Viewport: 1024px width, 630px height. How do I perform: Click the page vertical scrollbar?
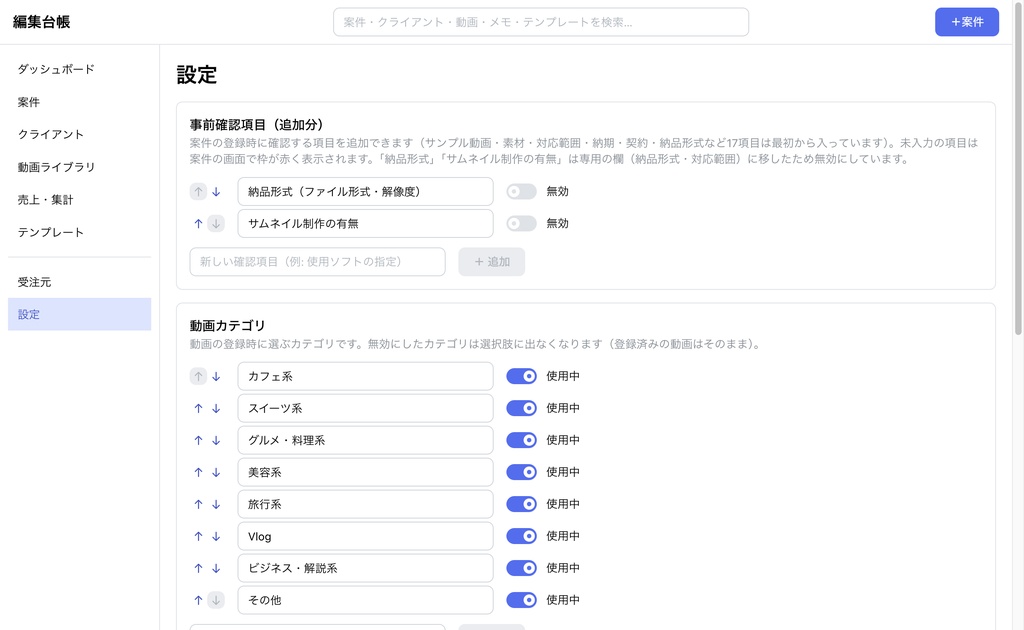[x=1018, y=170]
